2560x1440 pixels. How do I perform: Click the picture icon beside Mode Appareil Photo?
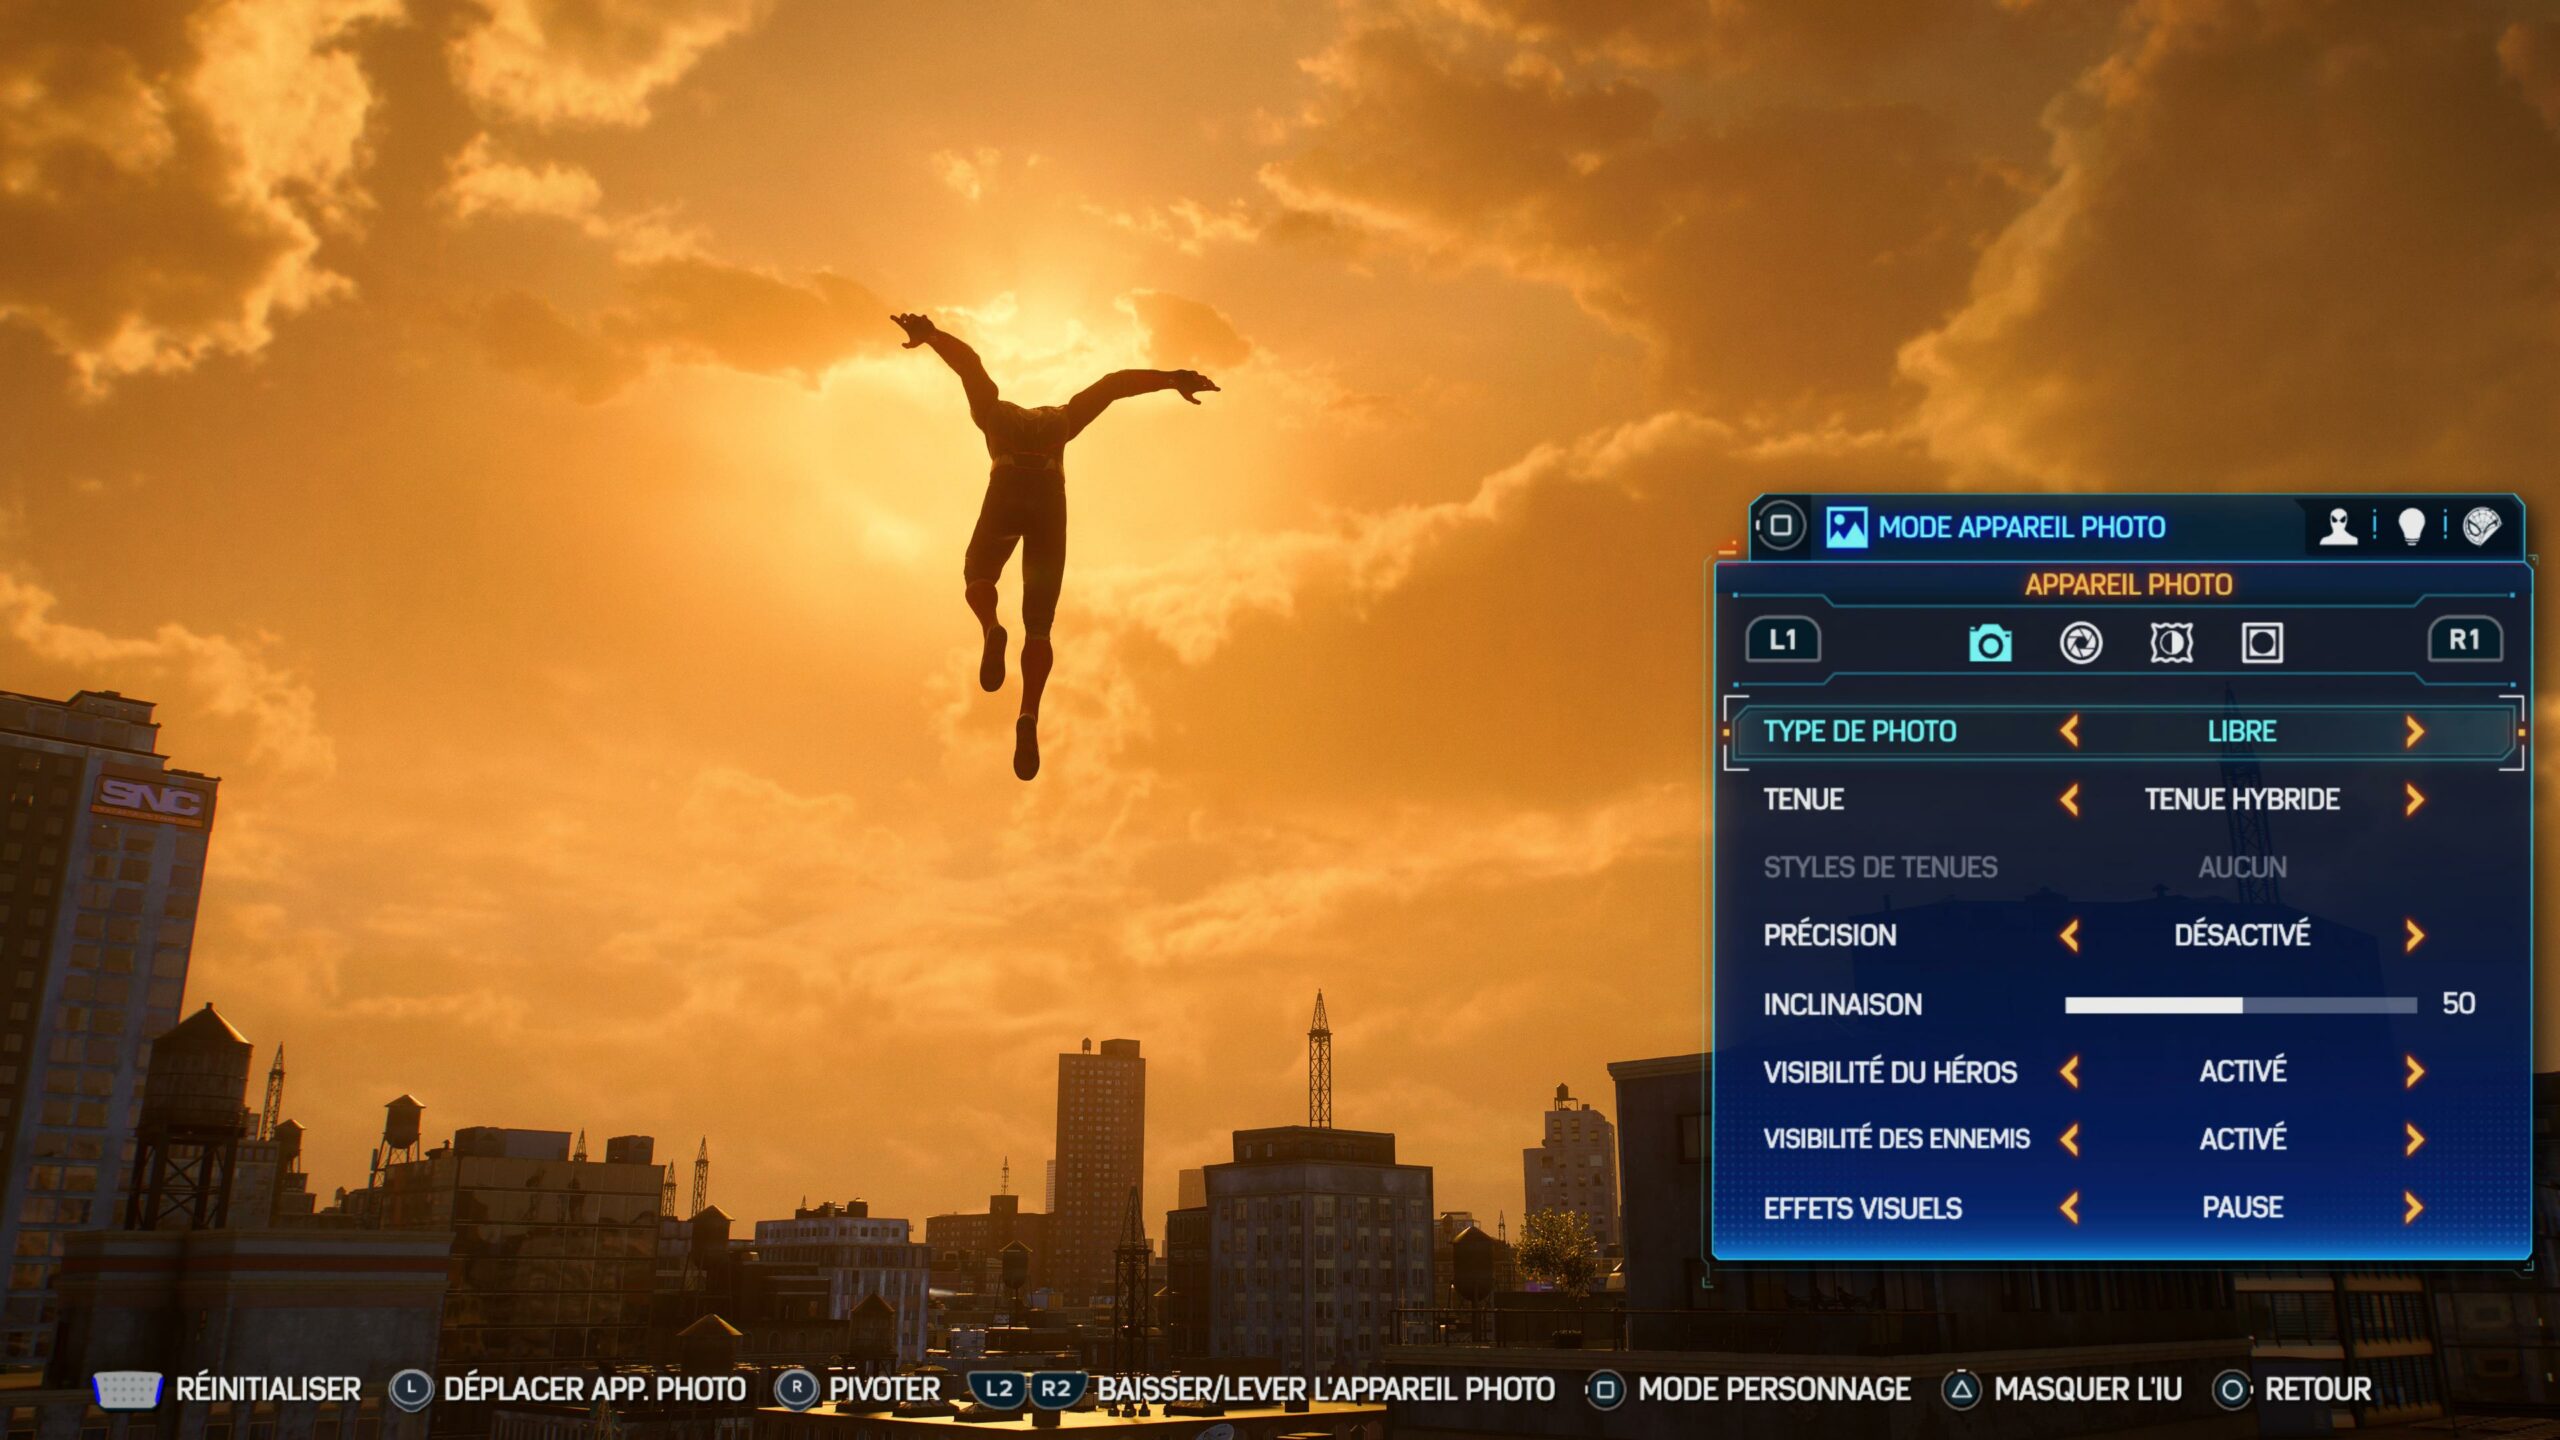pos(1846,527)
